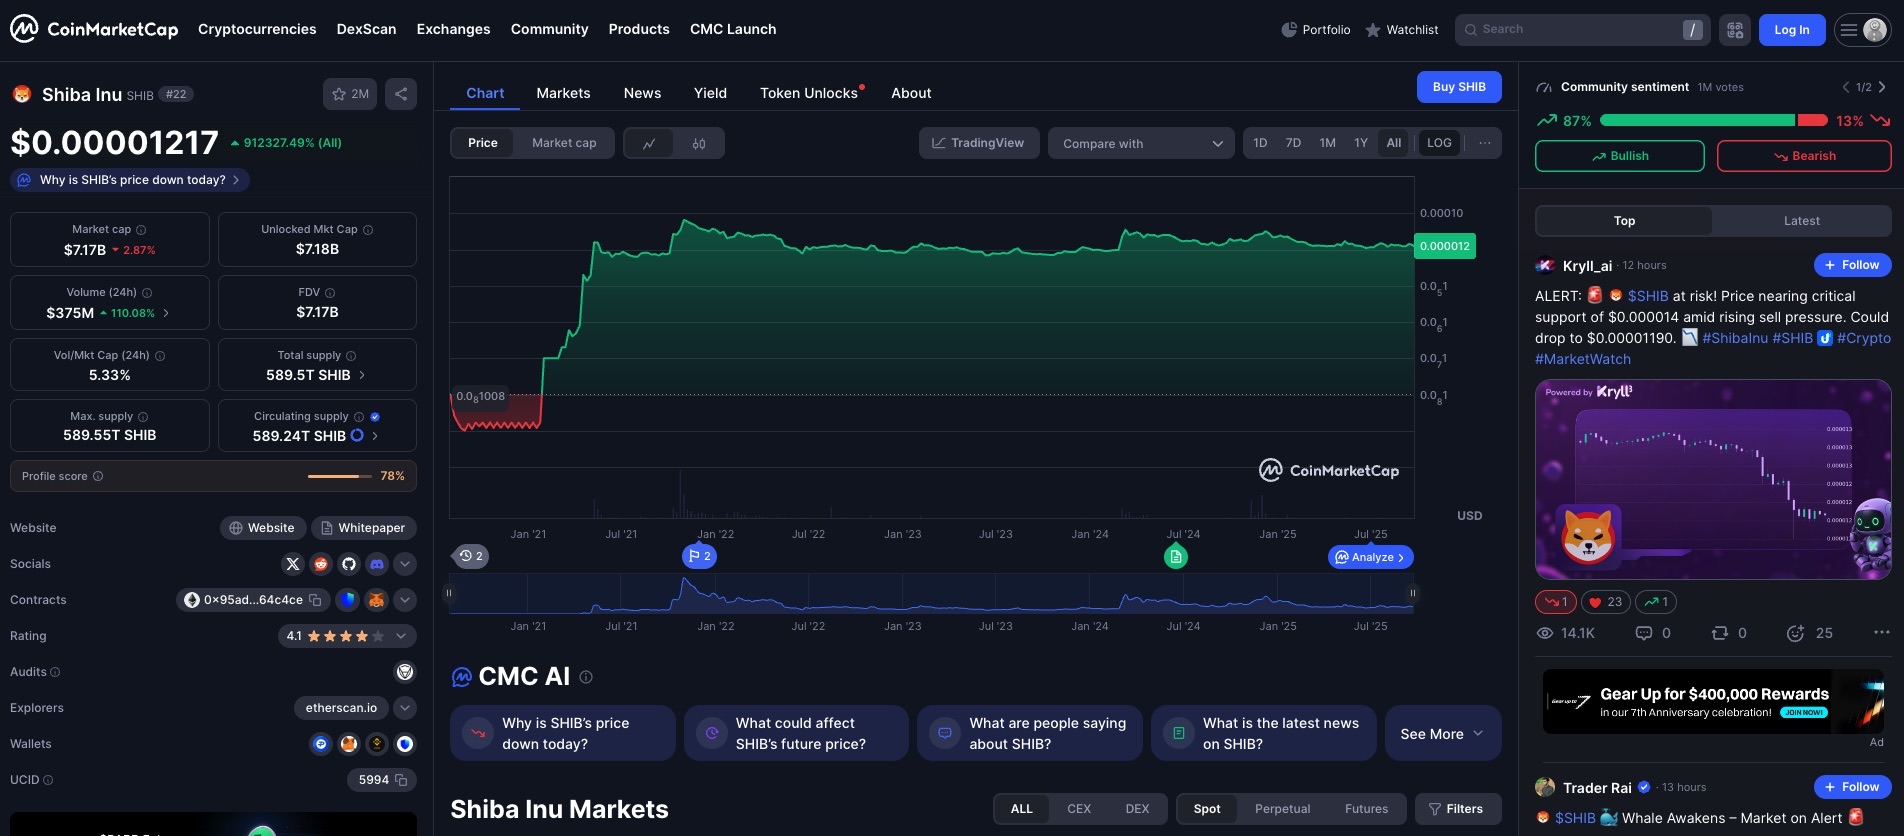This screenshot has height=836, width=1904.
Task: Switch to the Latest posts tab
Action: pyautogui.click(x=1801, y=221)
